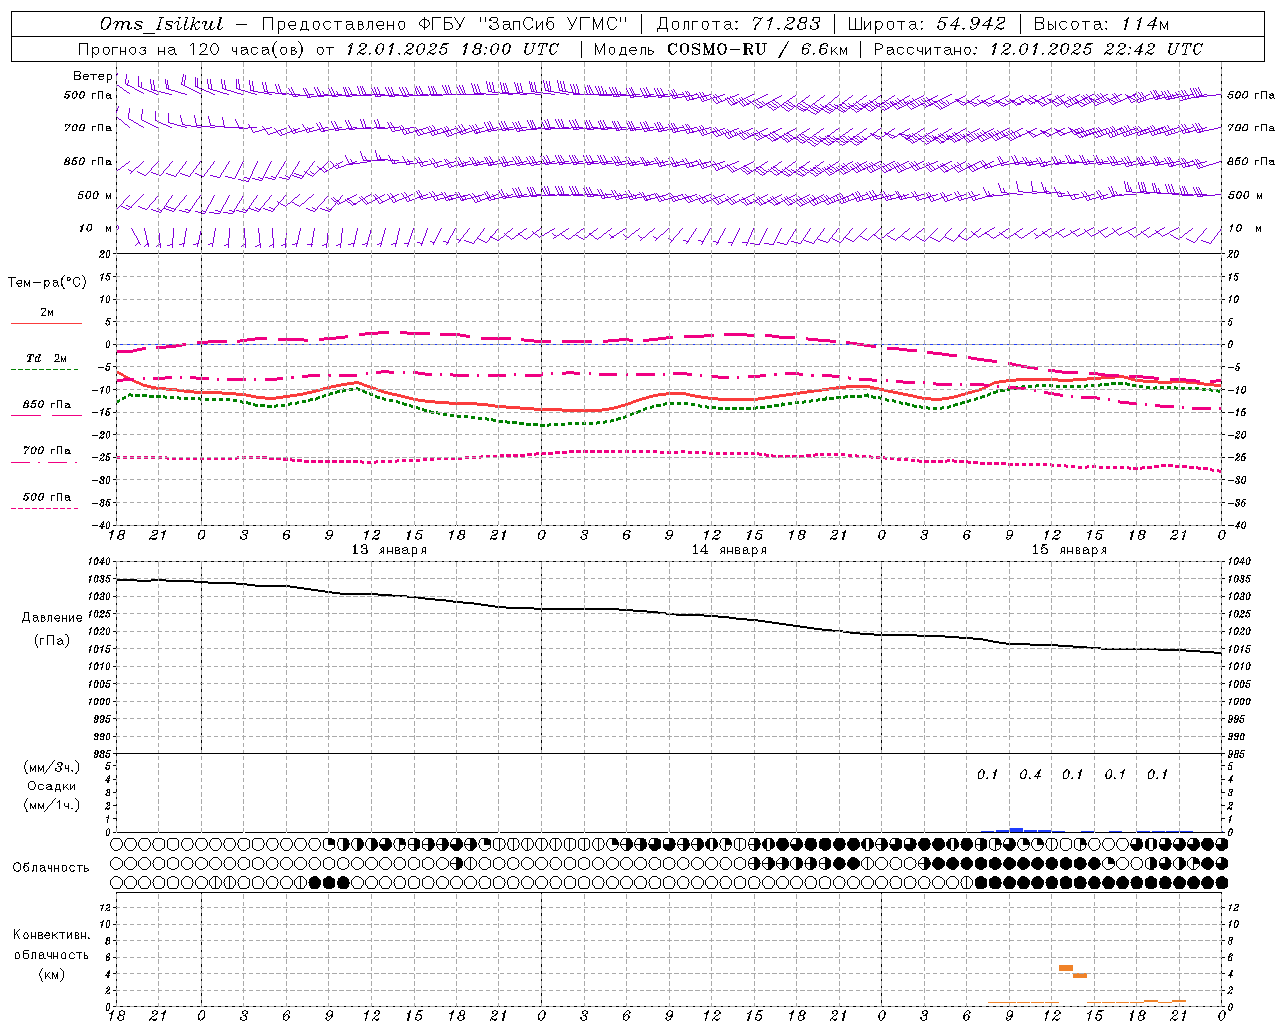Click the orange convective cloud bar near 4 km
Image resolution: width=1280 pixels, height=1024 pixels.
click(x=1080, y=976)
